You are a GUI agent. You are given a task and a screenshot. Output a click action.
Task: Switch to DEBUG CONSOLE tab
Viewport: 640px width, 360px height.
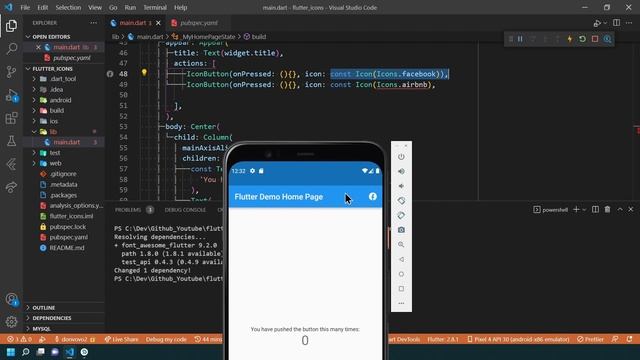185,209
